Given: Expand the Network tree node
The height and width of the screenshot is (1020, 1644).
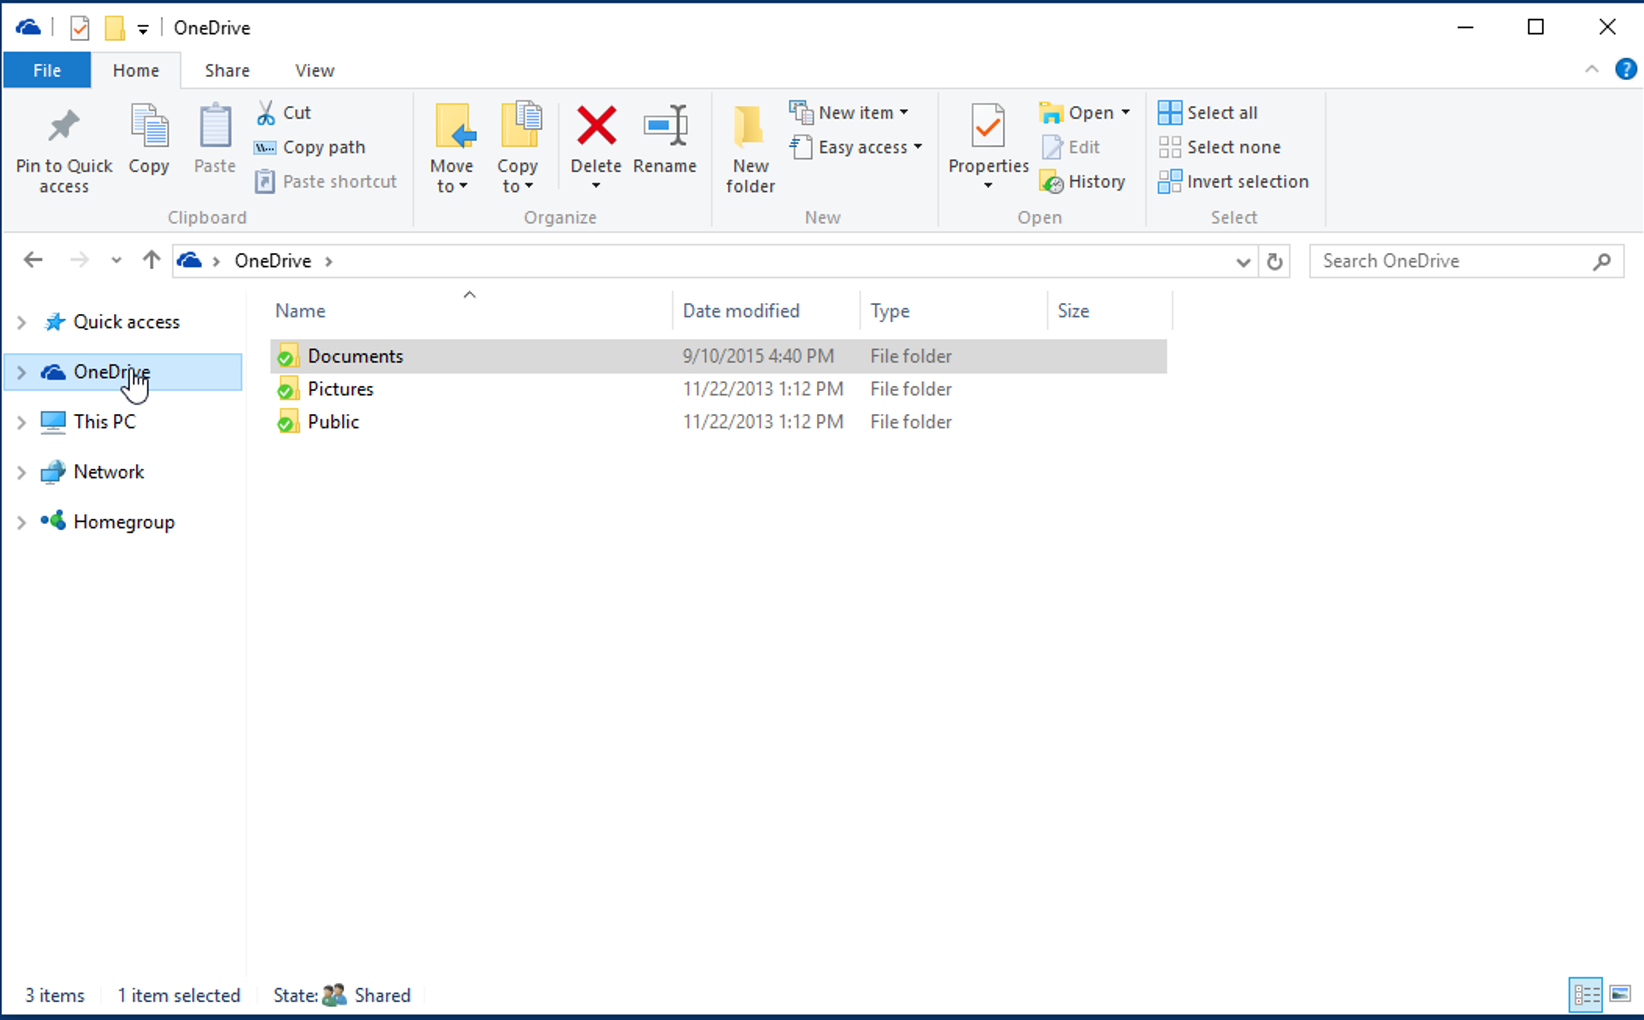Looking at the screenshot, I should tap(21, 472).
